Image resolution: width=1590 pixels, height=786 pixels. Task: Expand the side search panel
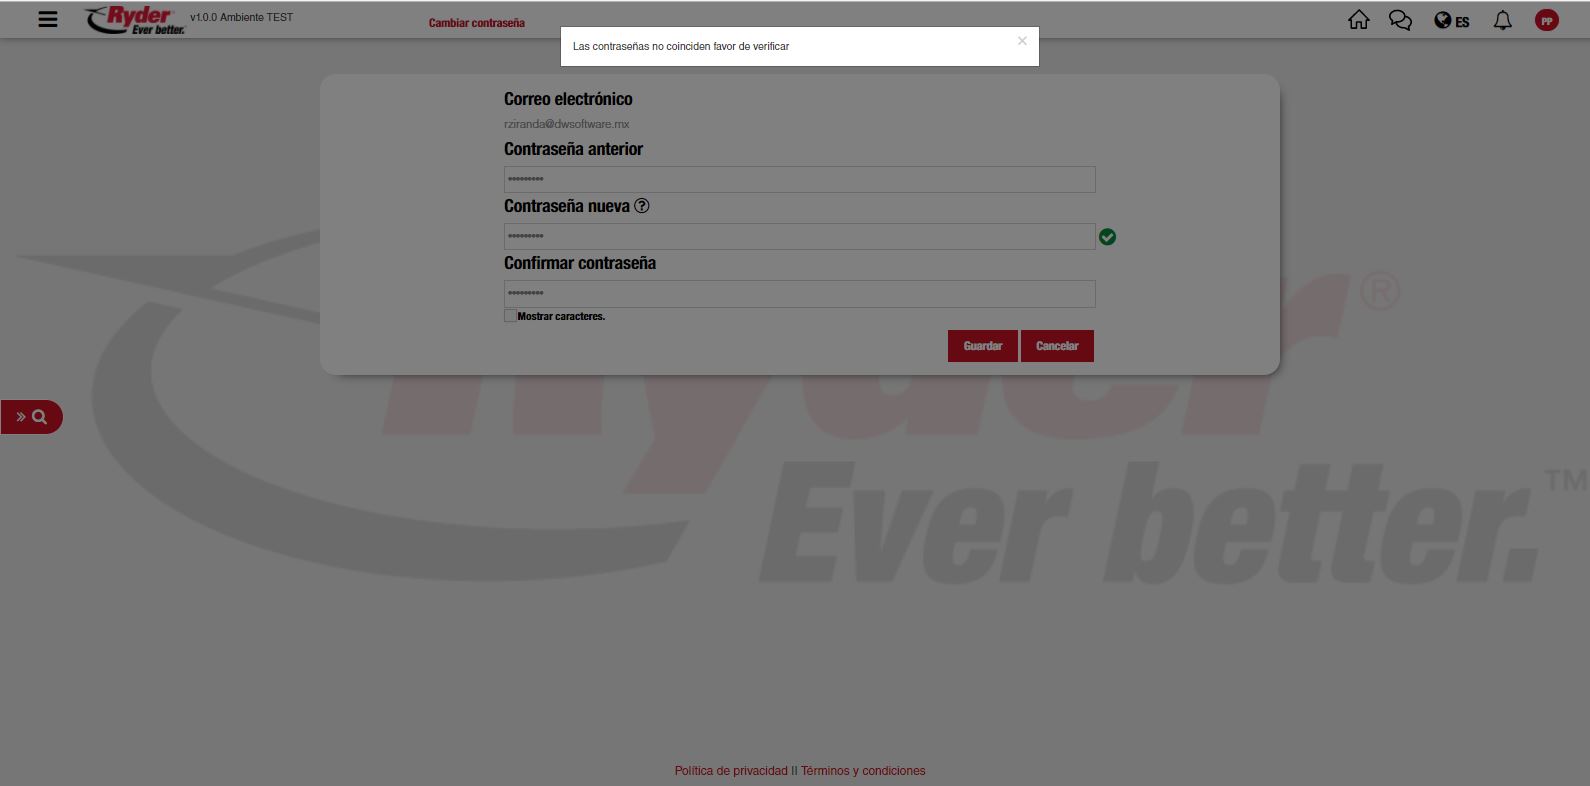31,417
